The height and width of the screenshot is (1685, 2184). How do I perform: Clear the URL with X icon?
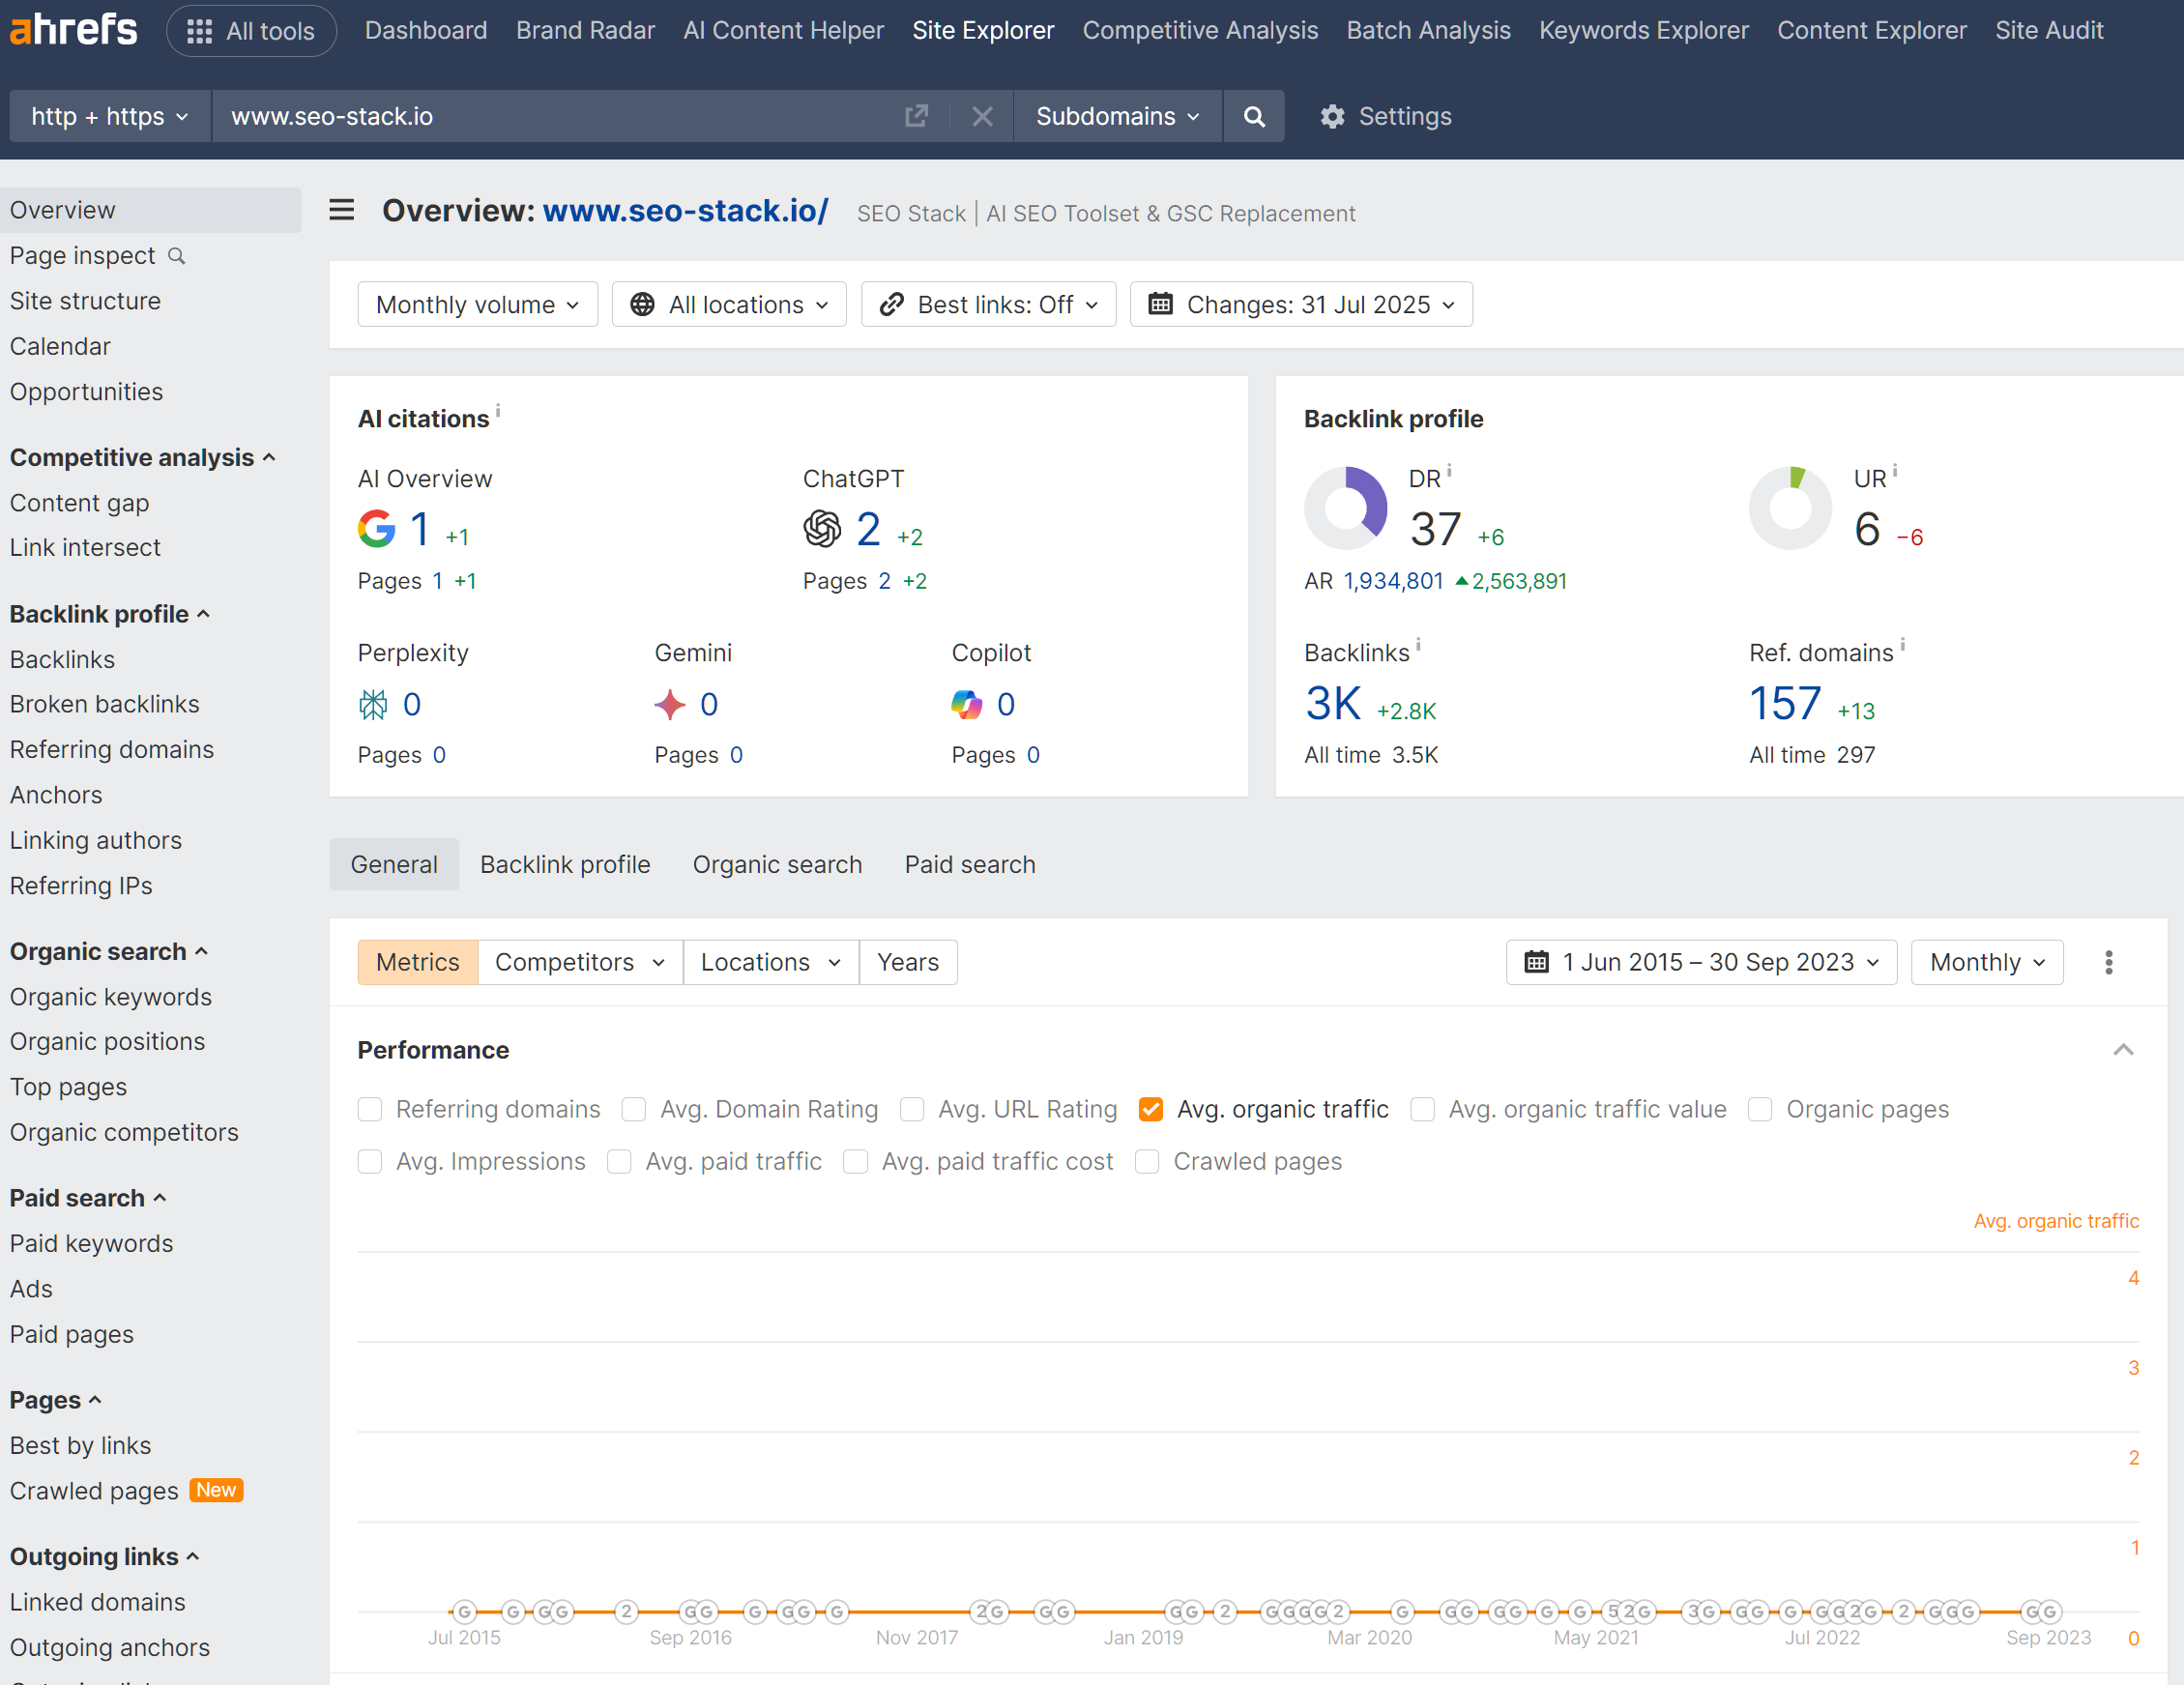(982, 116)
